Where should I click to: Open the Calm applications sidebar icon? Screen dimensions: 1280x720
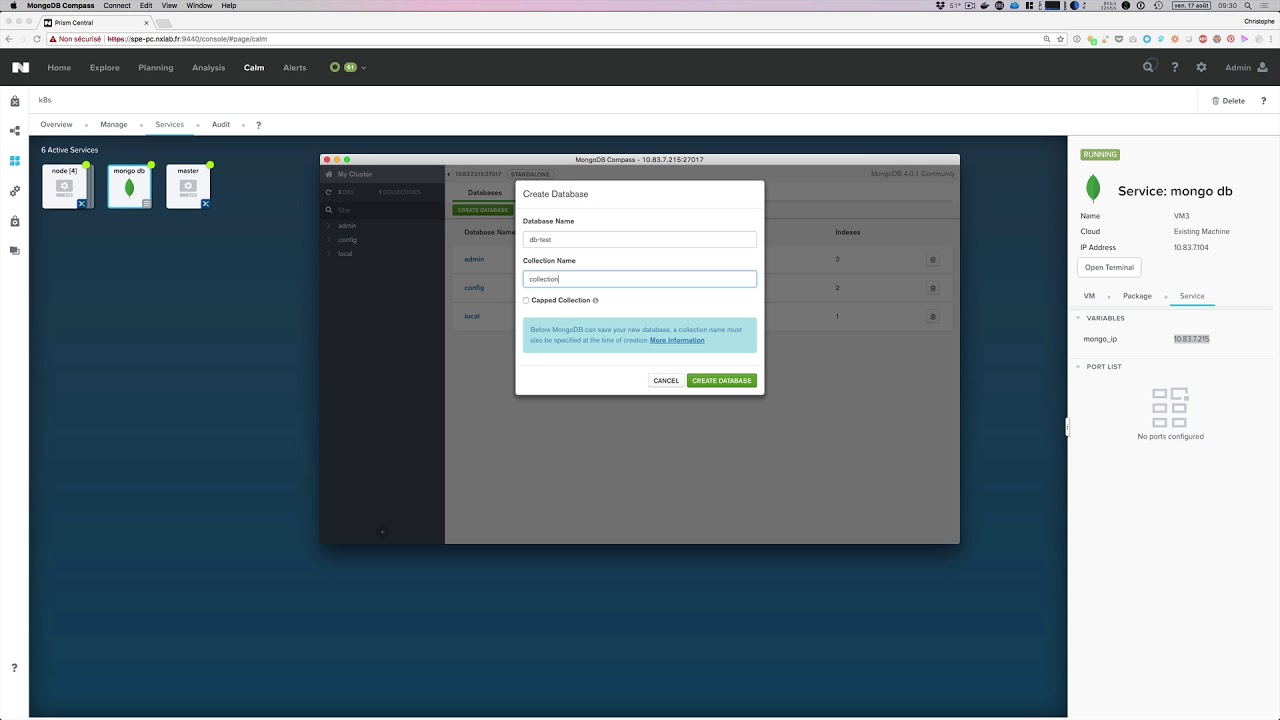pos(15,161)
